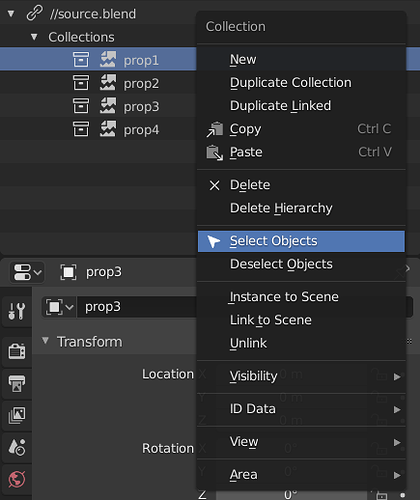The width and height of the screenshot is (420, 500).
Task: Click the collection box icon of prop4
Action: pos(81,129)
